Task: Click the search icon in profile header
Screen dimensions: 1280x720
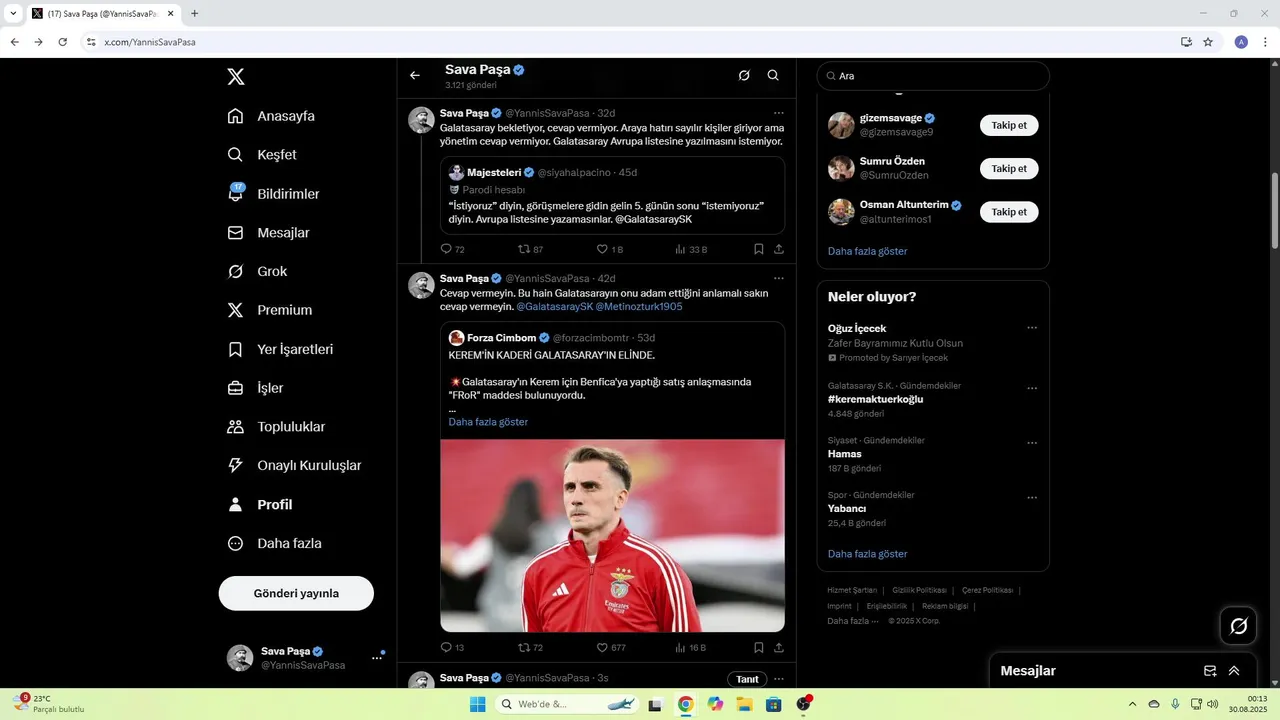Action: (773, 75)
